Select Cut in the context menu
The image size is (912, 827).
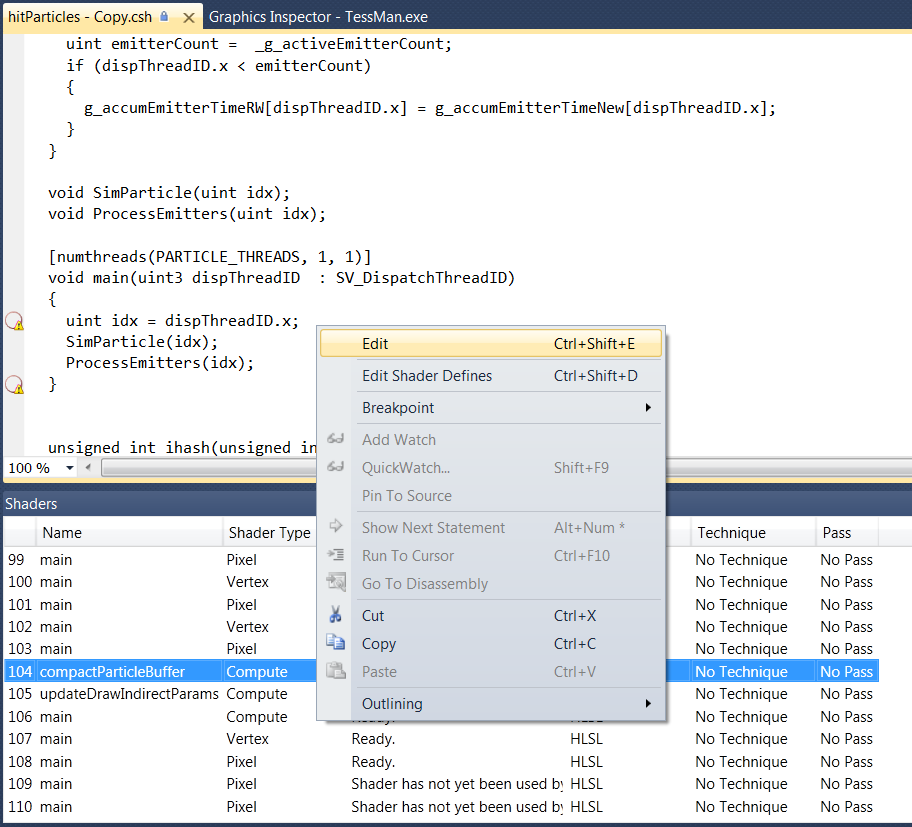coord(491,615)
